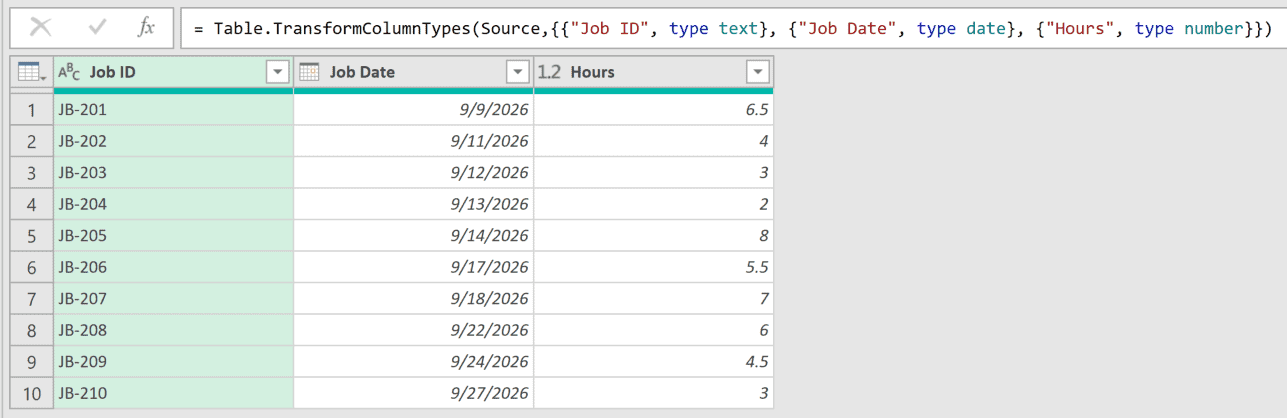
Task: Select row number 6
Action: pos(32,267)
